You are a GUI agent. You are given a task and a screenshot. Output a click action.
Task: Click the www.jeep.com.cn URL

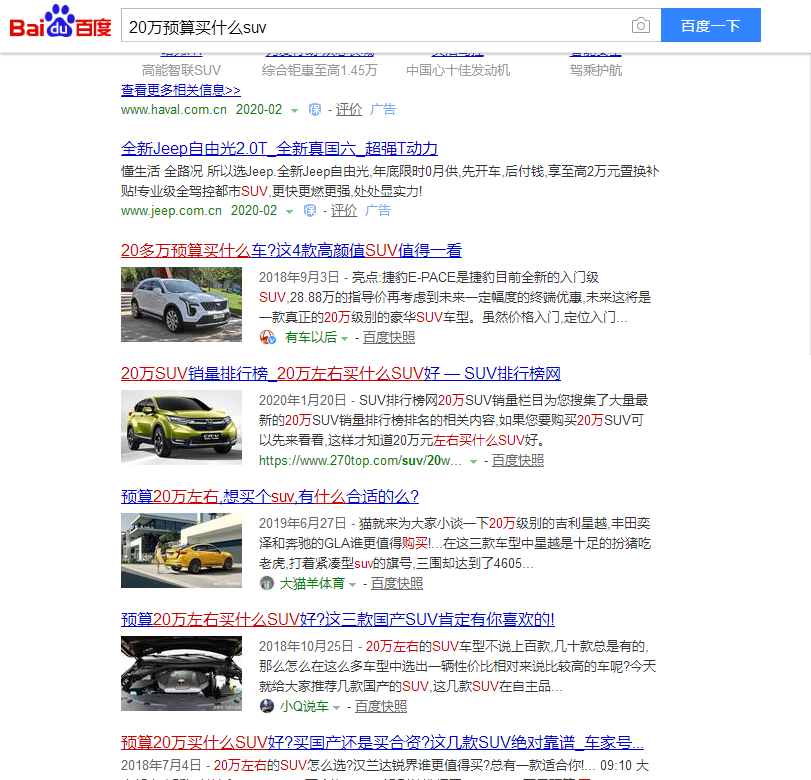pos(171,211)
